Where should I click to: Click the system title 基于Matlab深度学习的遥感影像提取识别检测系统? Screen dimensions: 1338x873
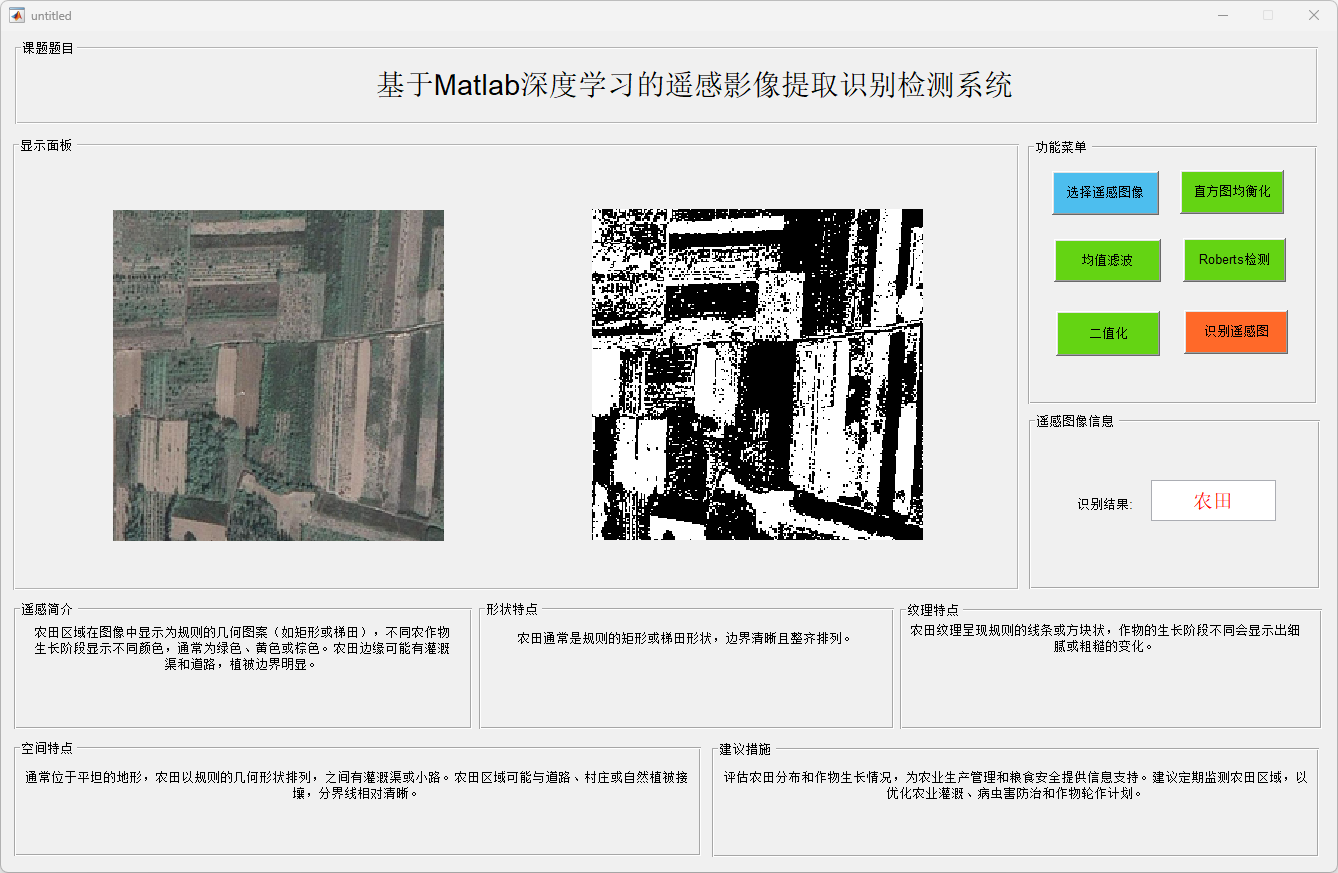(694, 85)
